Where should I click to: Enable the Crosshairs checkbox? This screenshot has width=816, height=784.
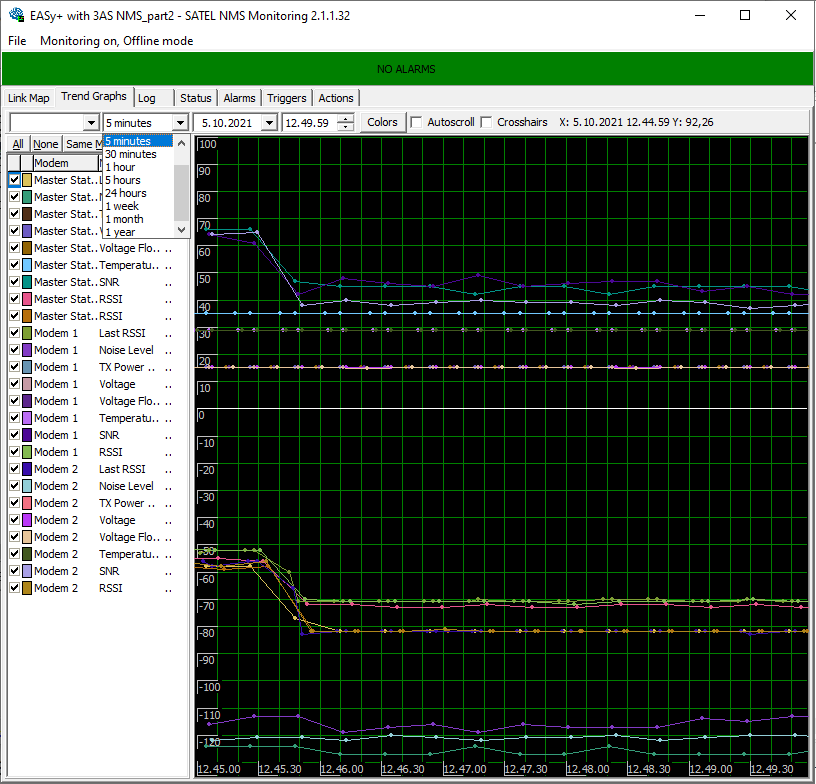click(x=486, y=122)
